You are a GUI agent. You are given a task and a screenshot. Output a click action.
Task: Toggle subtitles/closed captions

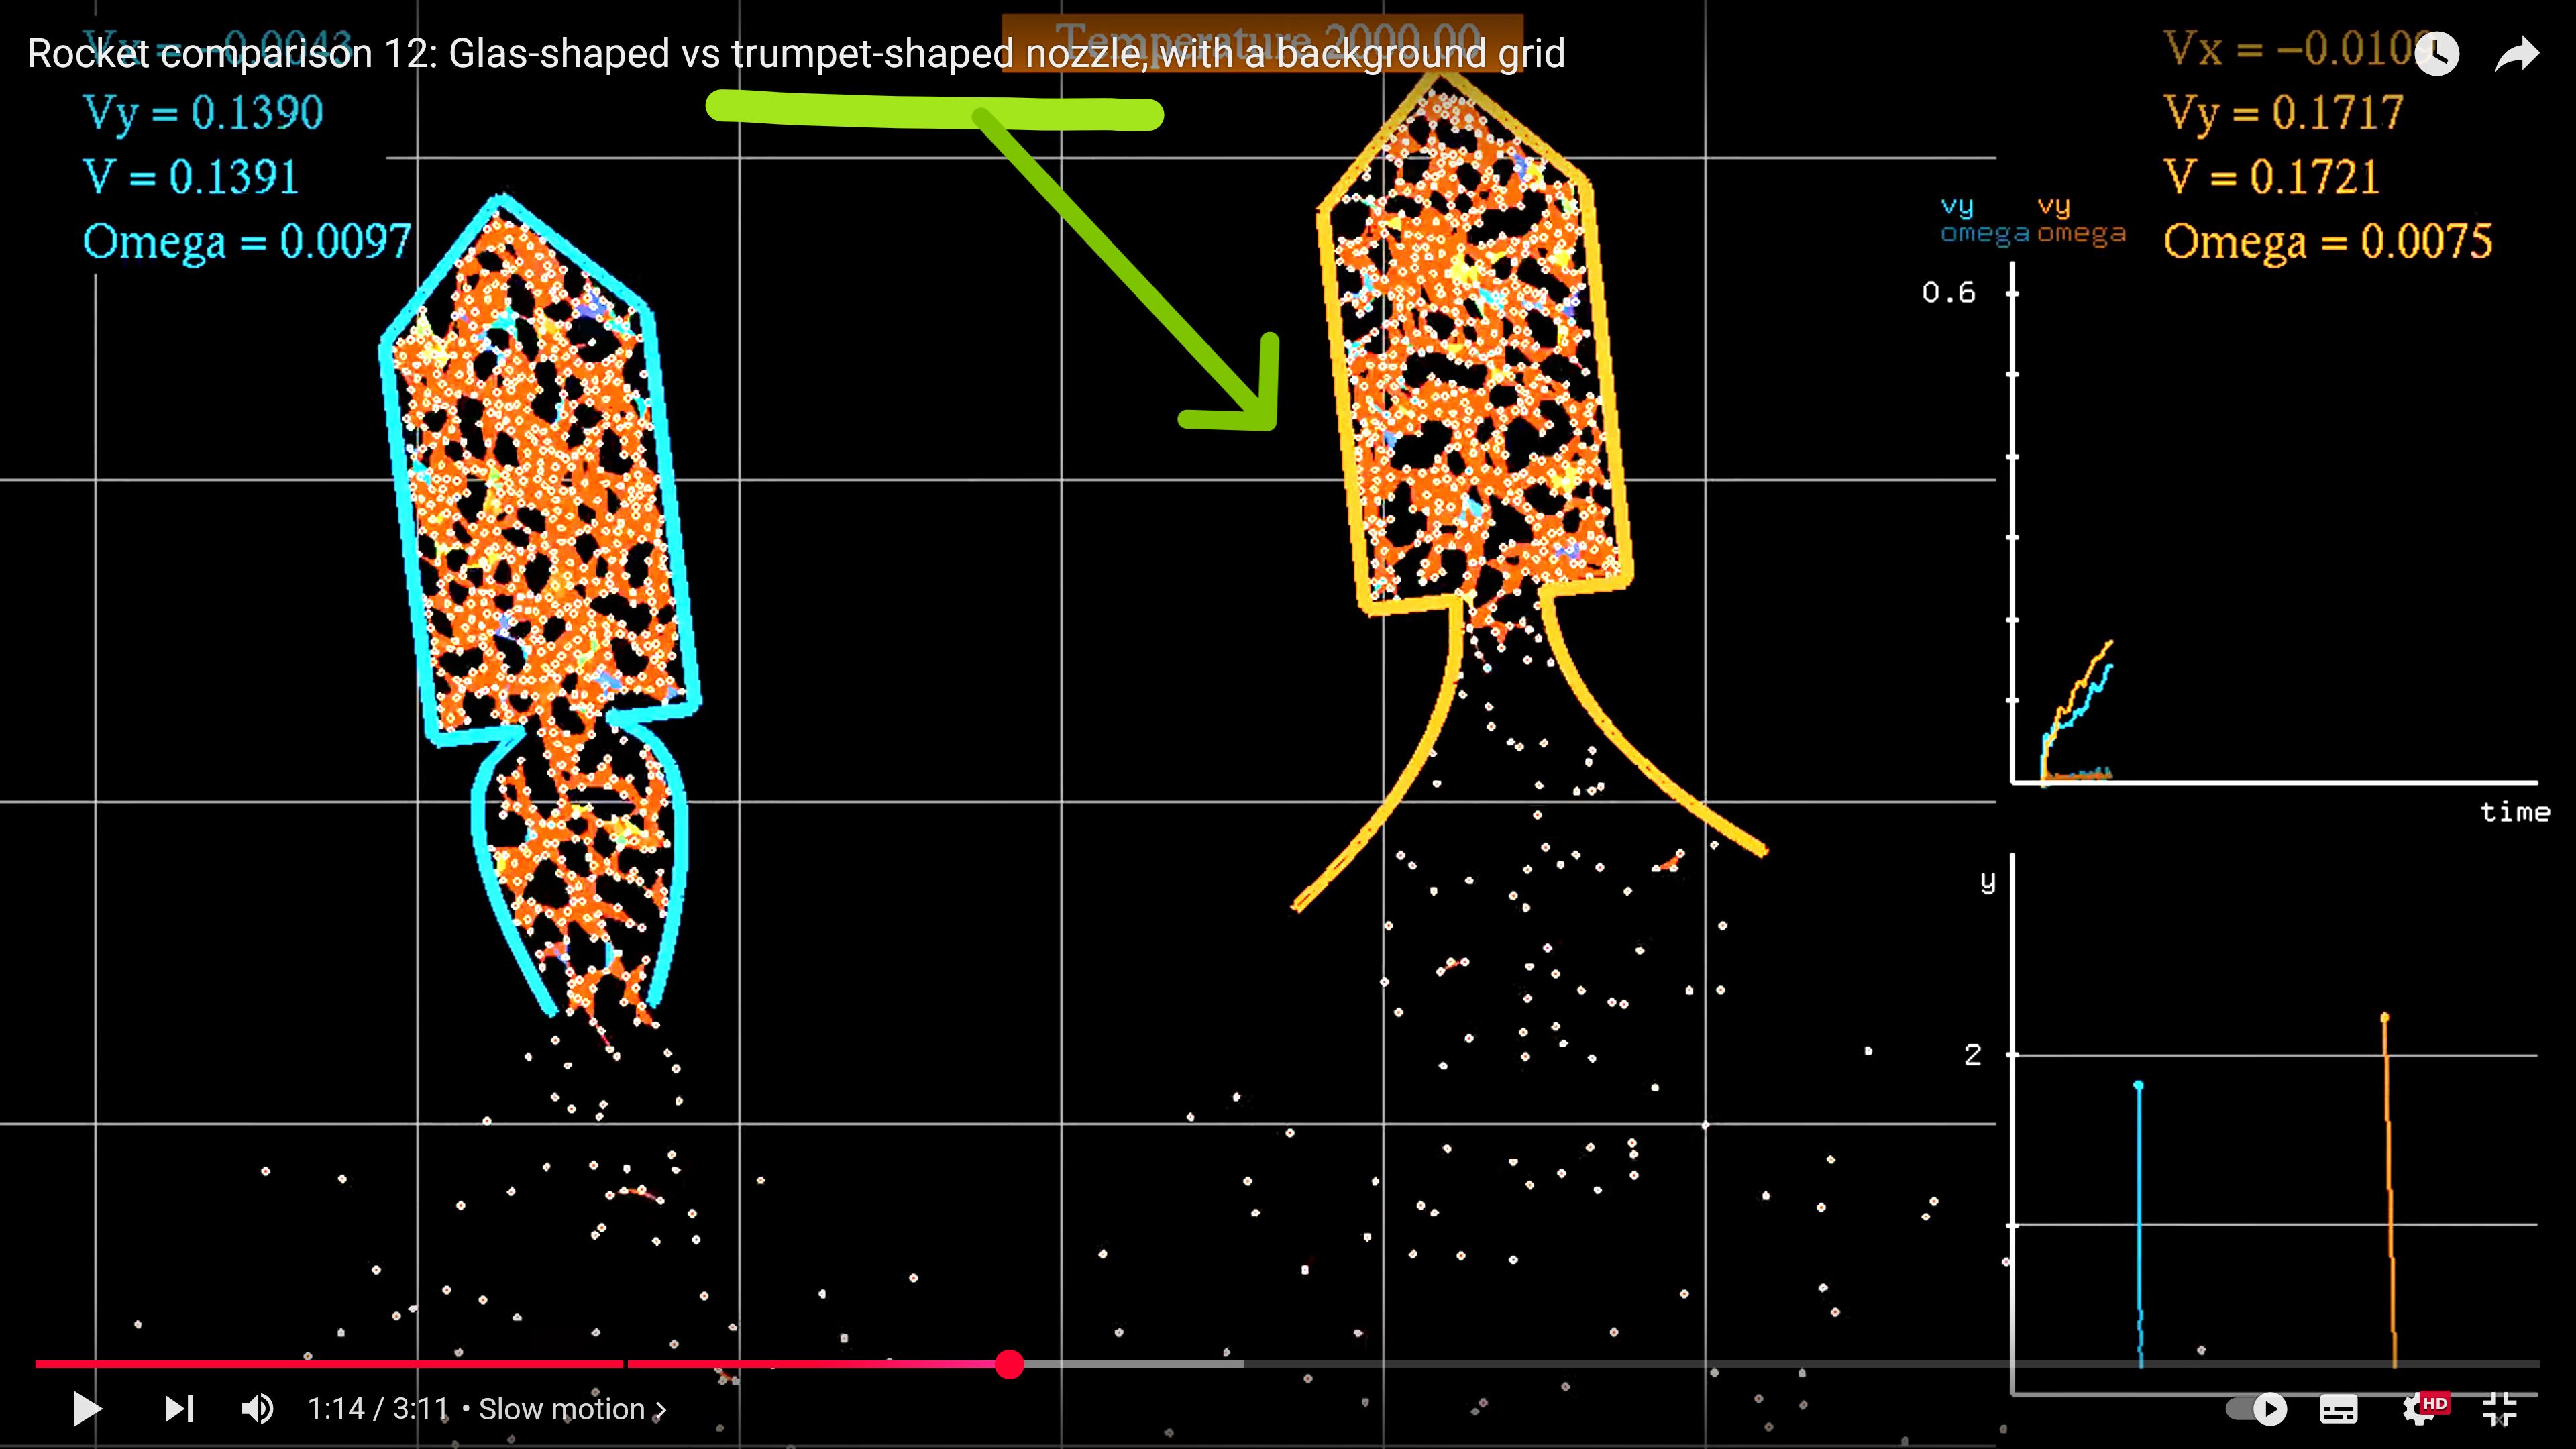2338,1409
